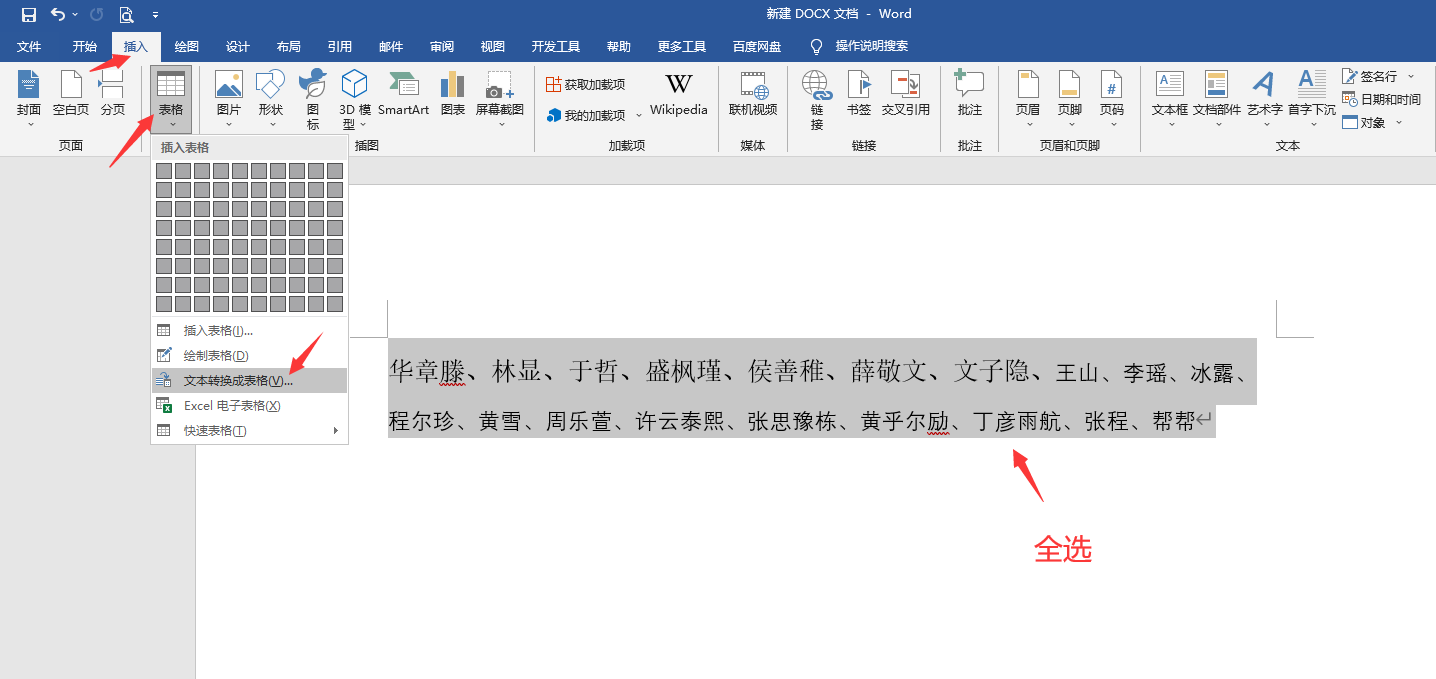
Task: Click the name 许云泰熙 in the document
Action: tap(680, 422)
